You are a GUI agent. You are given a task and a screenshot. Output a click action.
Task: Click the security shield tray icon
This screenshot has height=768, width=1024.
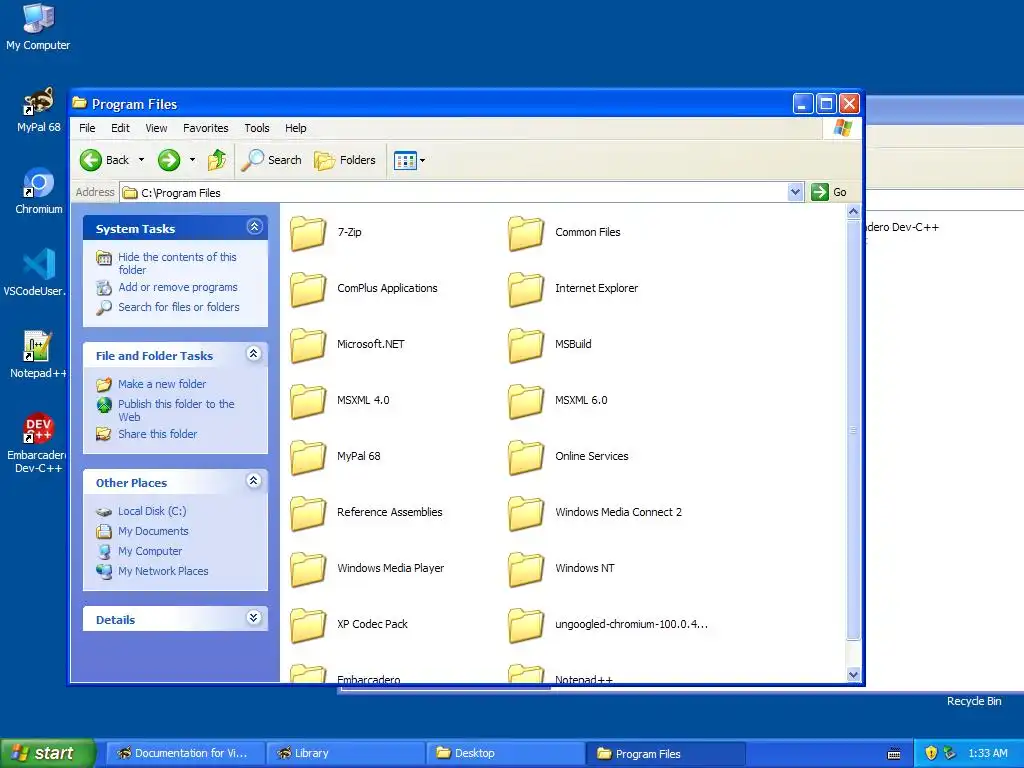tap(931, 753)
